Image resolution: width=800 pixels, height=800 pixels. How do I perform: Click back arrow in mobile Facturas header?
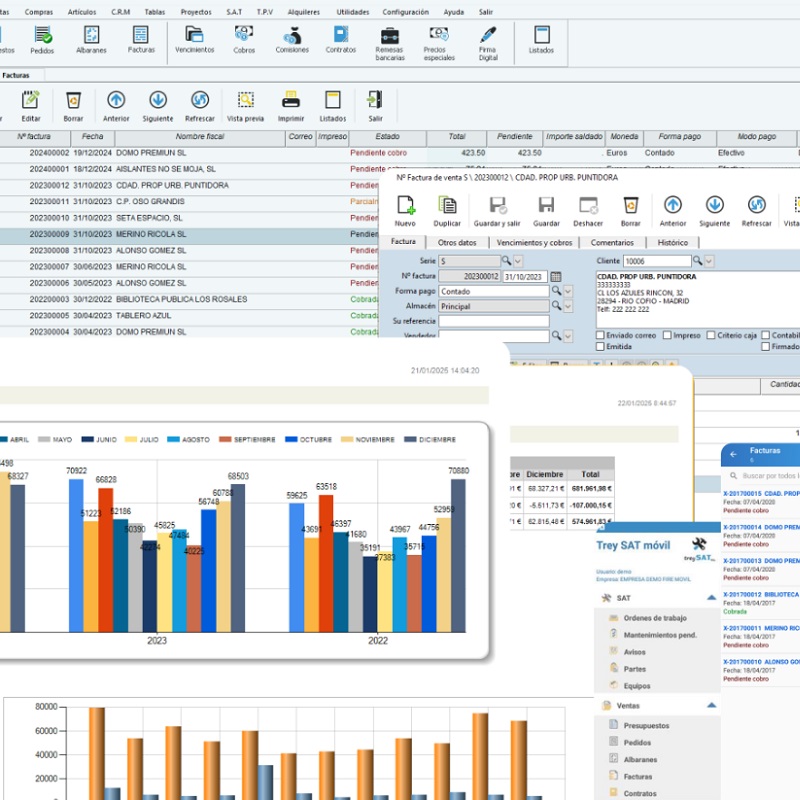[x=733, y=454]
